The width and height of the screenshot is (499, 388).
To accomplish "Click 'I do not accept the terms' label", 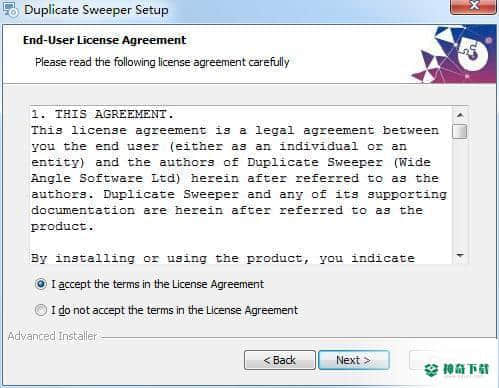I will 174,310.
